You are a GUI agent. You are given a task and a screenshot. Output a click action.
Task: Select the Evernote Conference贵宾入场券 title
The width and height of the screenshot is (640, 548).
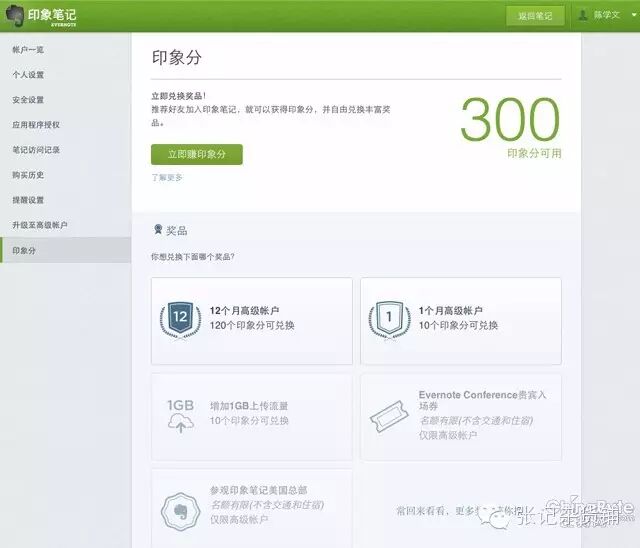click(482, 400)
